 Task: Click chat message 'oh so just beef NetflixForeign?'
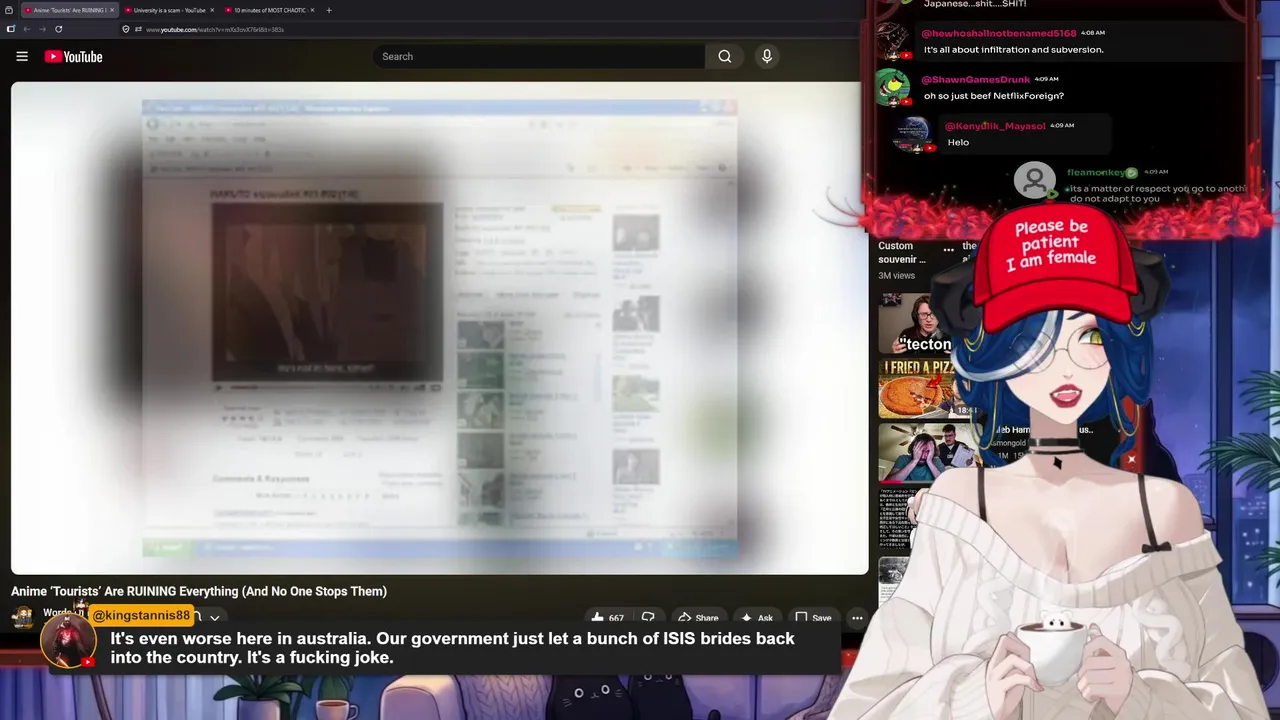(994, 96)
